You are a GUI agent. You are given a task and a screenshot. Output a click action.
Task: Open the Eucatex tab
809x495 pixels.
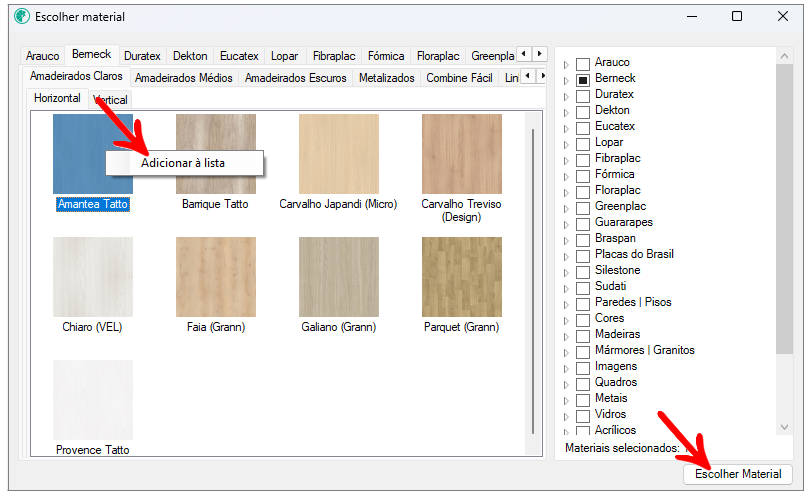point(239,56)
